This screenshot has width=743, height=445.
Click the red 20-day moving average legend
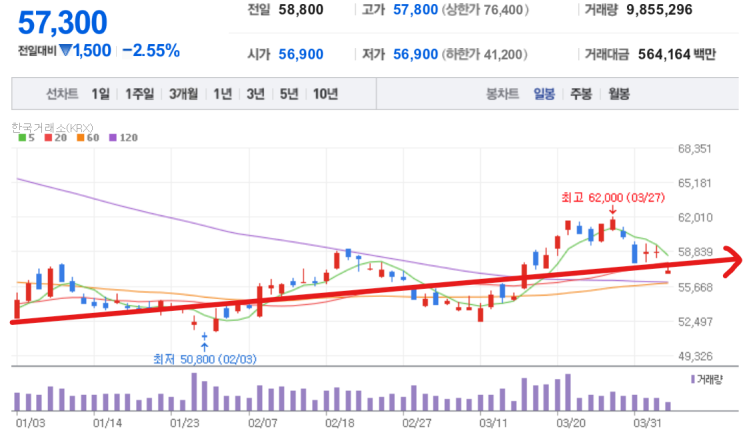(56, 138)
